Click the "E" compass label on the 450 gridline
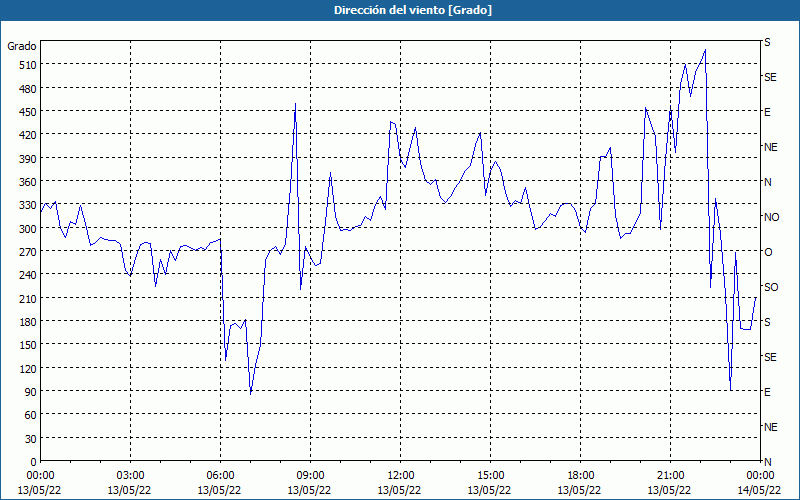Screen dimensions: 800x500 (767, 112)
